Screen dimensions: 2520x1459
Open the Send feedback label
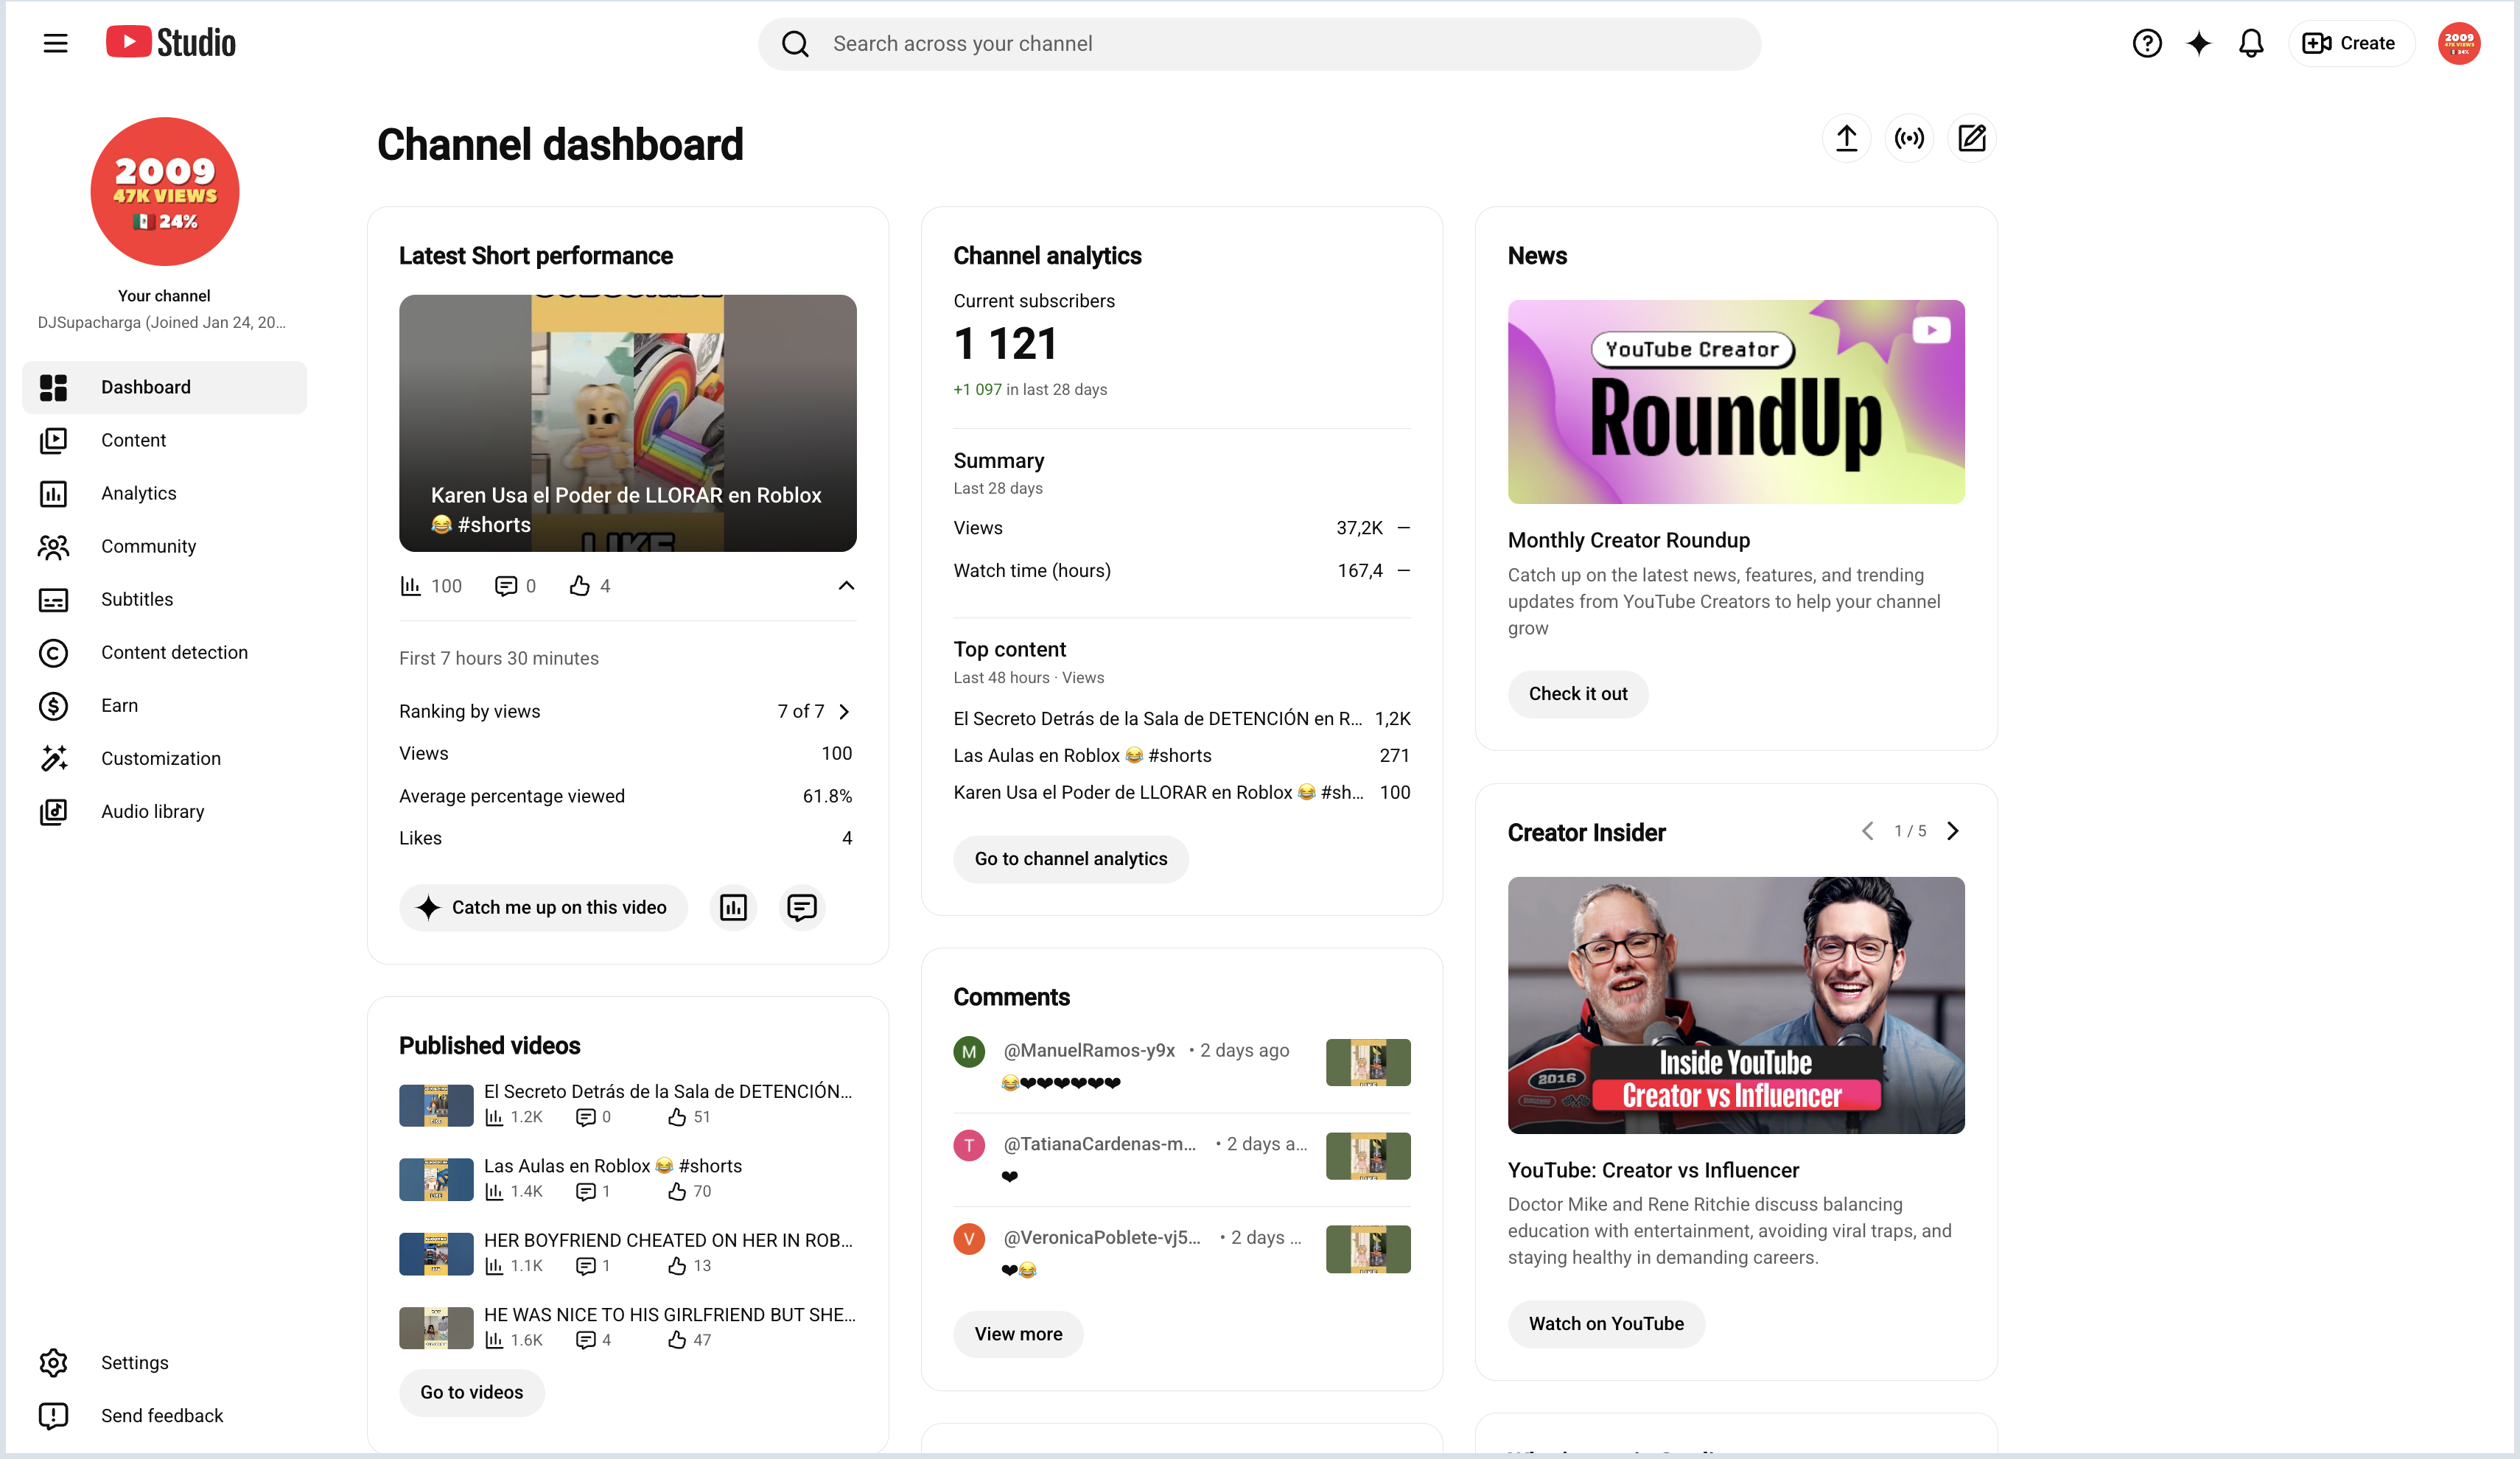tap(162, 1415)
